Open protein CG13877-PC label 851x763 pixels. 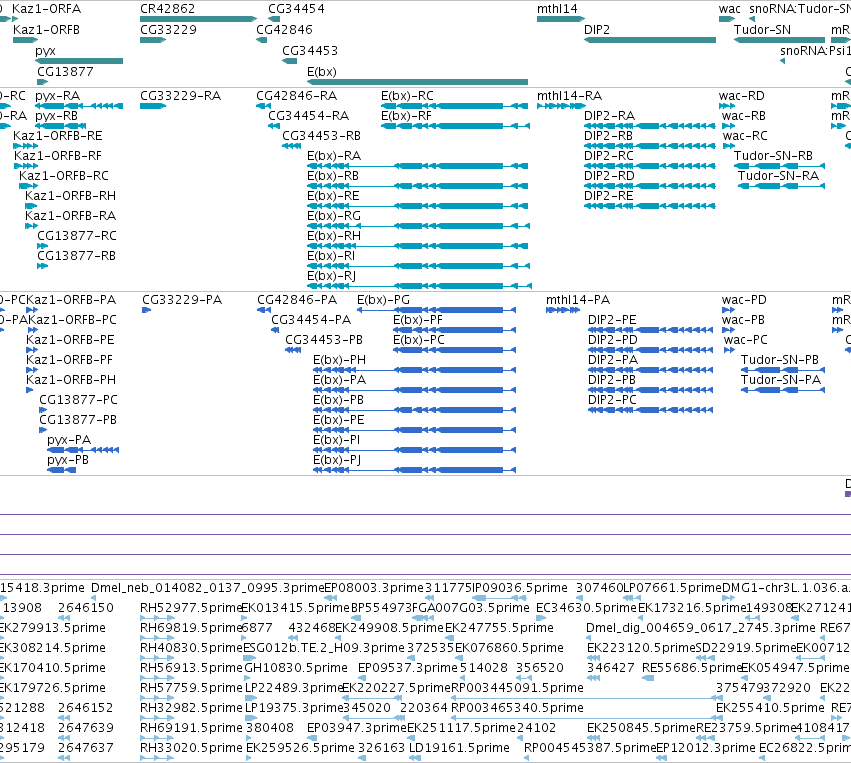(x=78, y=400)
